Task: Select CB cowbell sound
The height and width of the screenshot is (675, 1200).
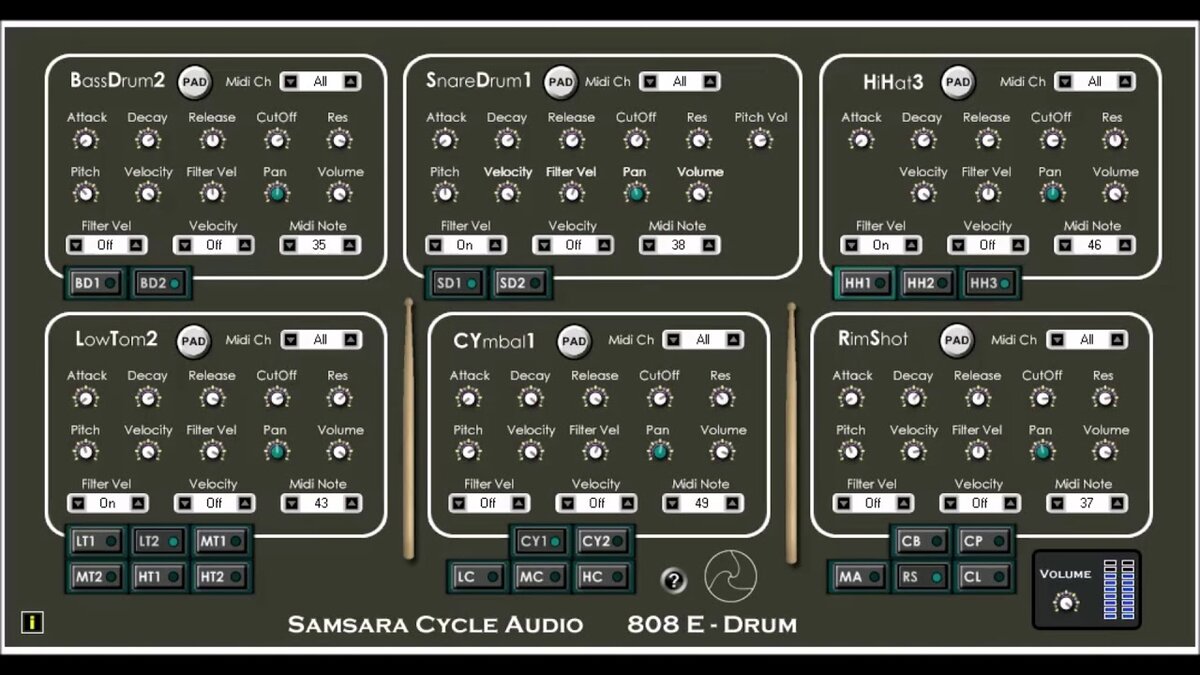Action: coord(922,541)
